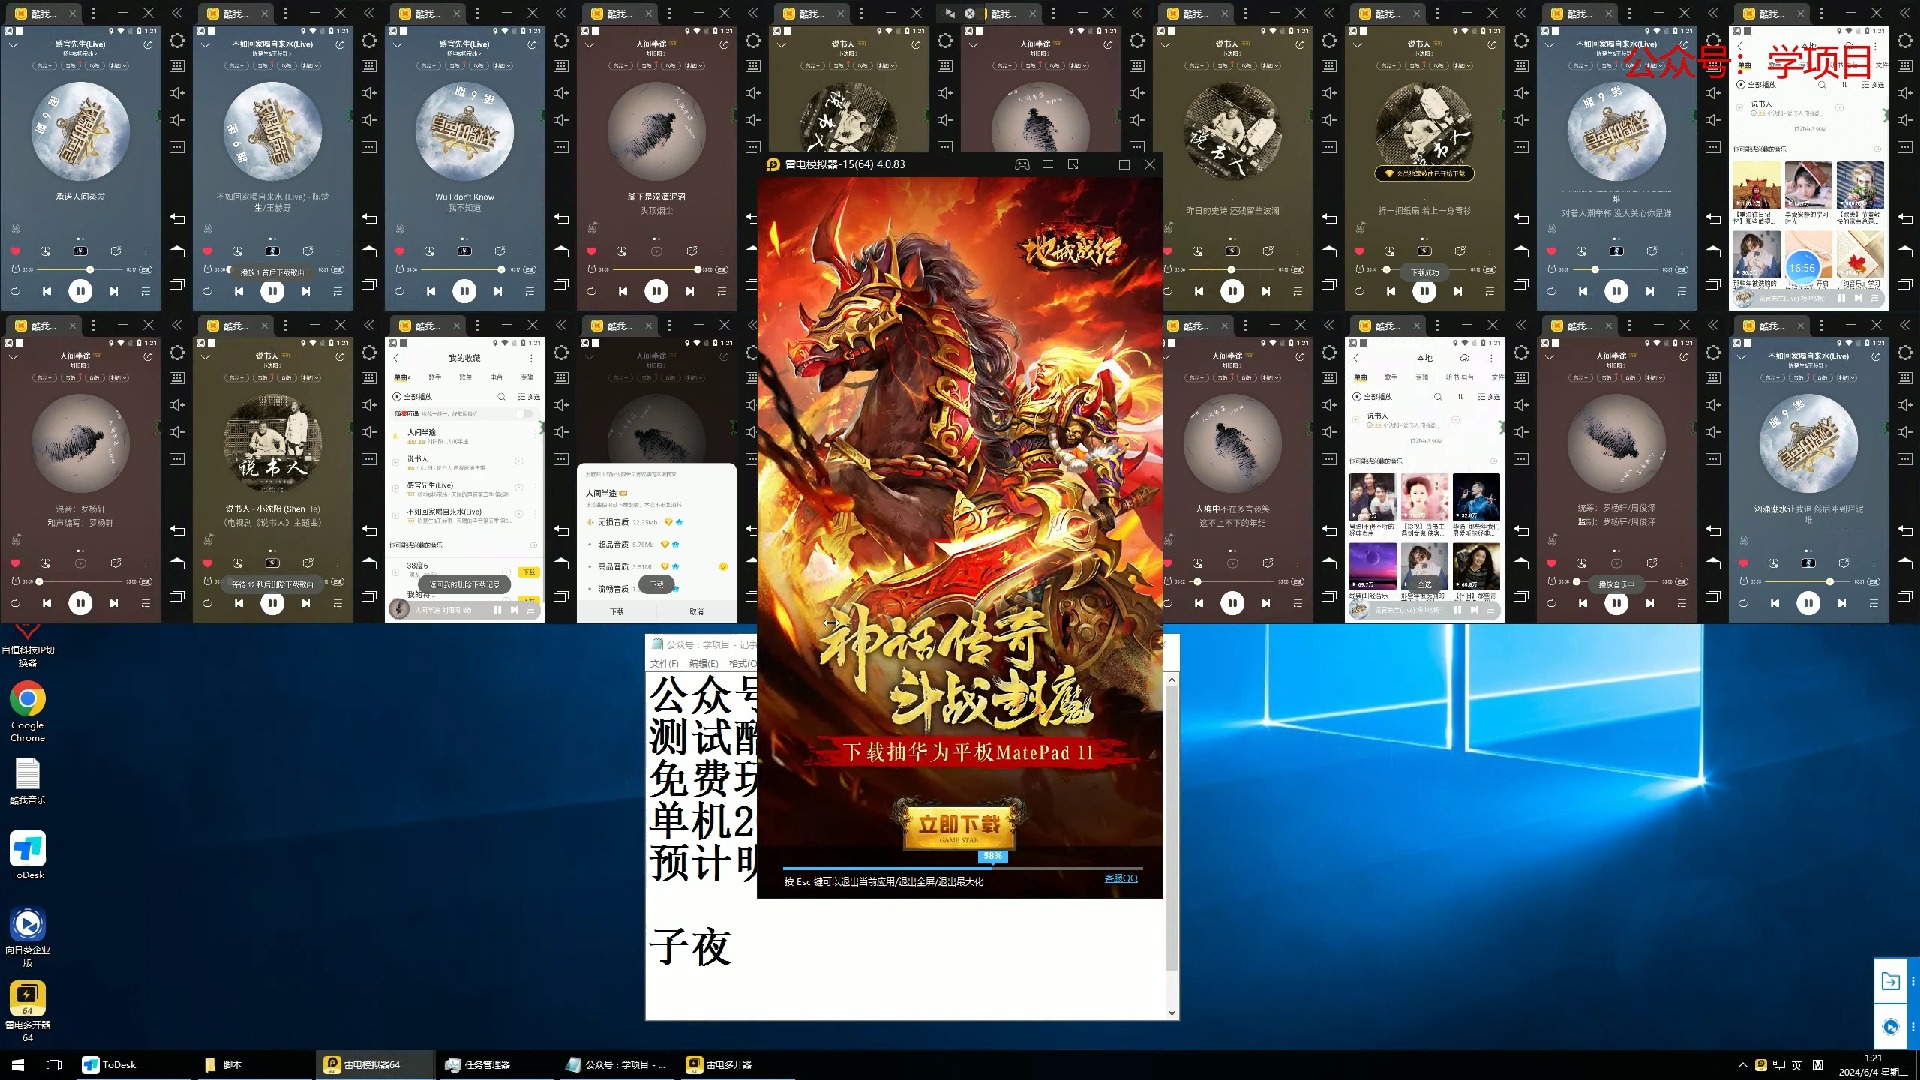Open gamepad settings in front emulator title bar
Viewport: 1920px width, 1080px height.
(1022, 165)
